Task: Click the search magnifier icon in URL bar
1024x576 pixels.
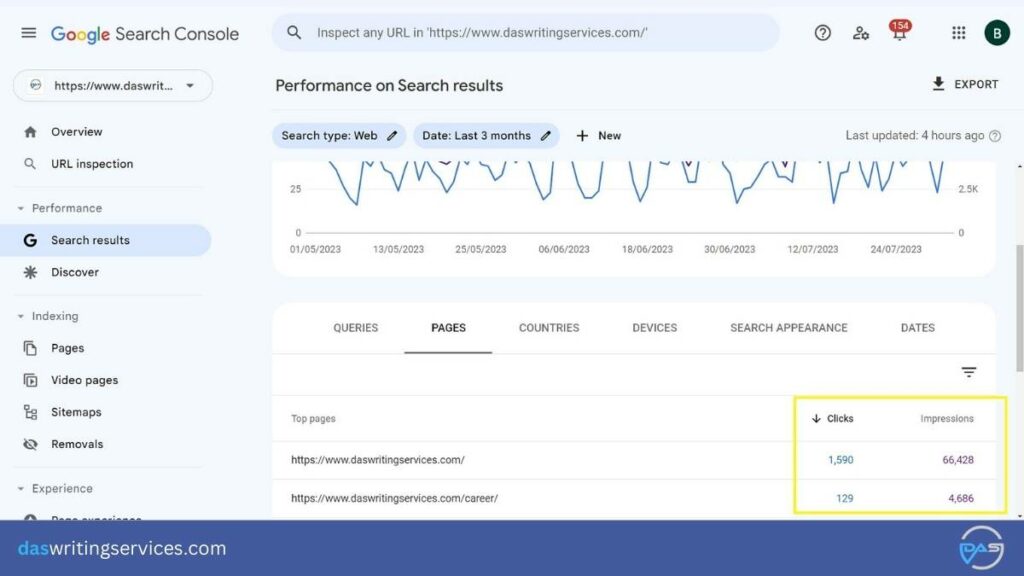Action: pos(294,33)
